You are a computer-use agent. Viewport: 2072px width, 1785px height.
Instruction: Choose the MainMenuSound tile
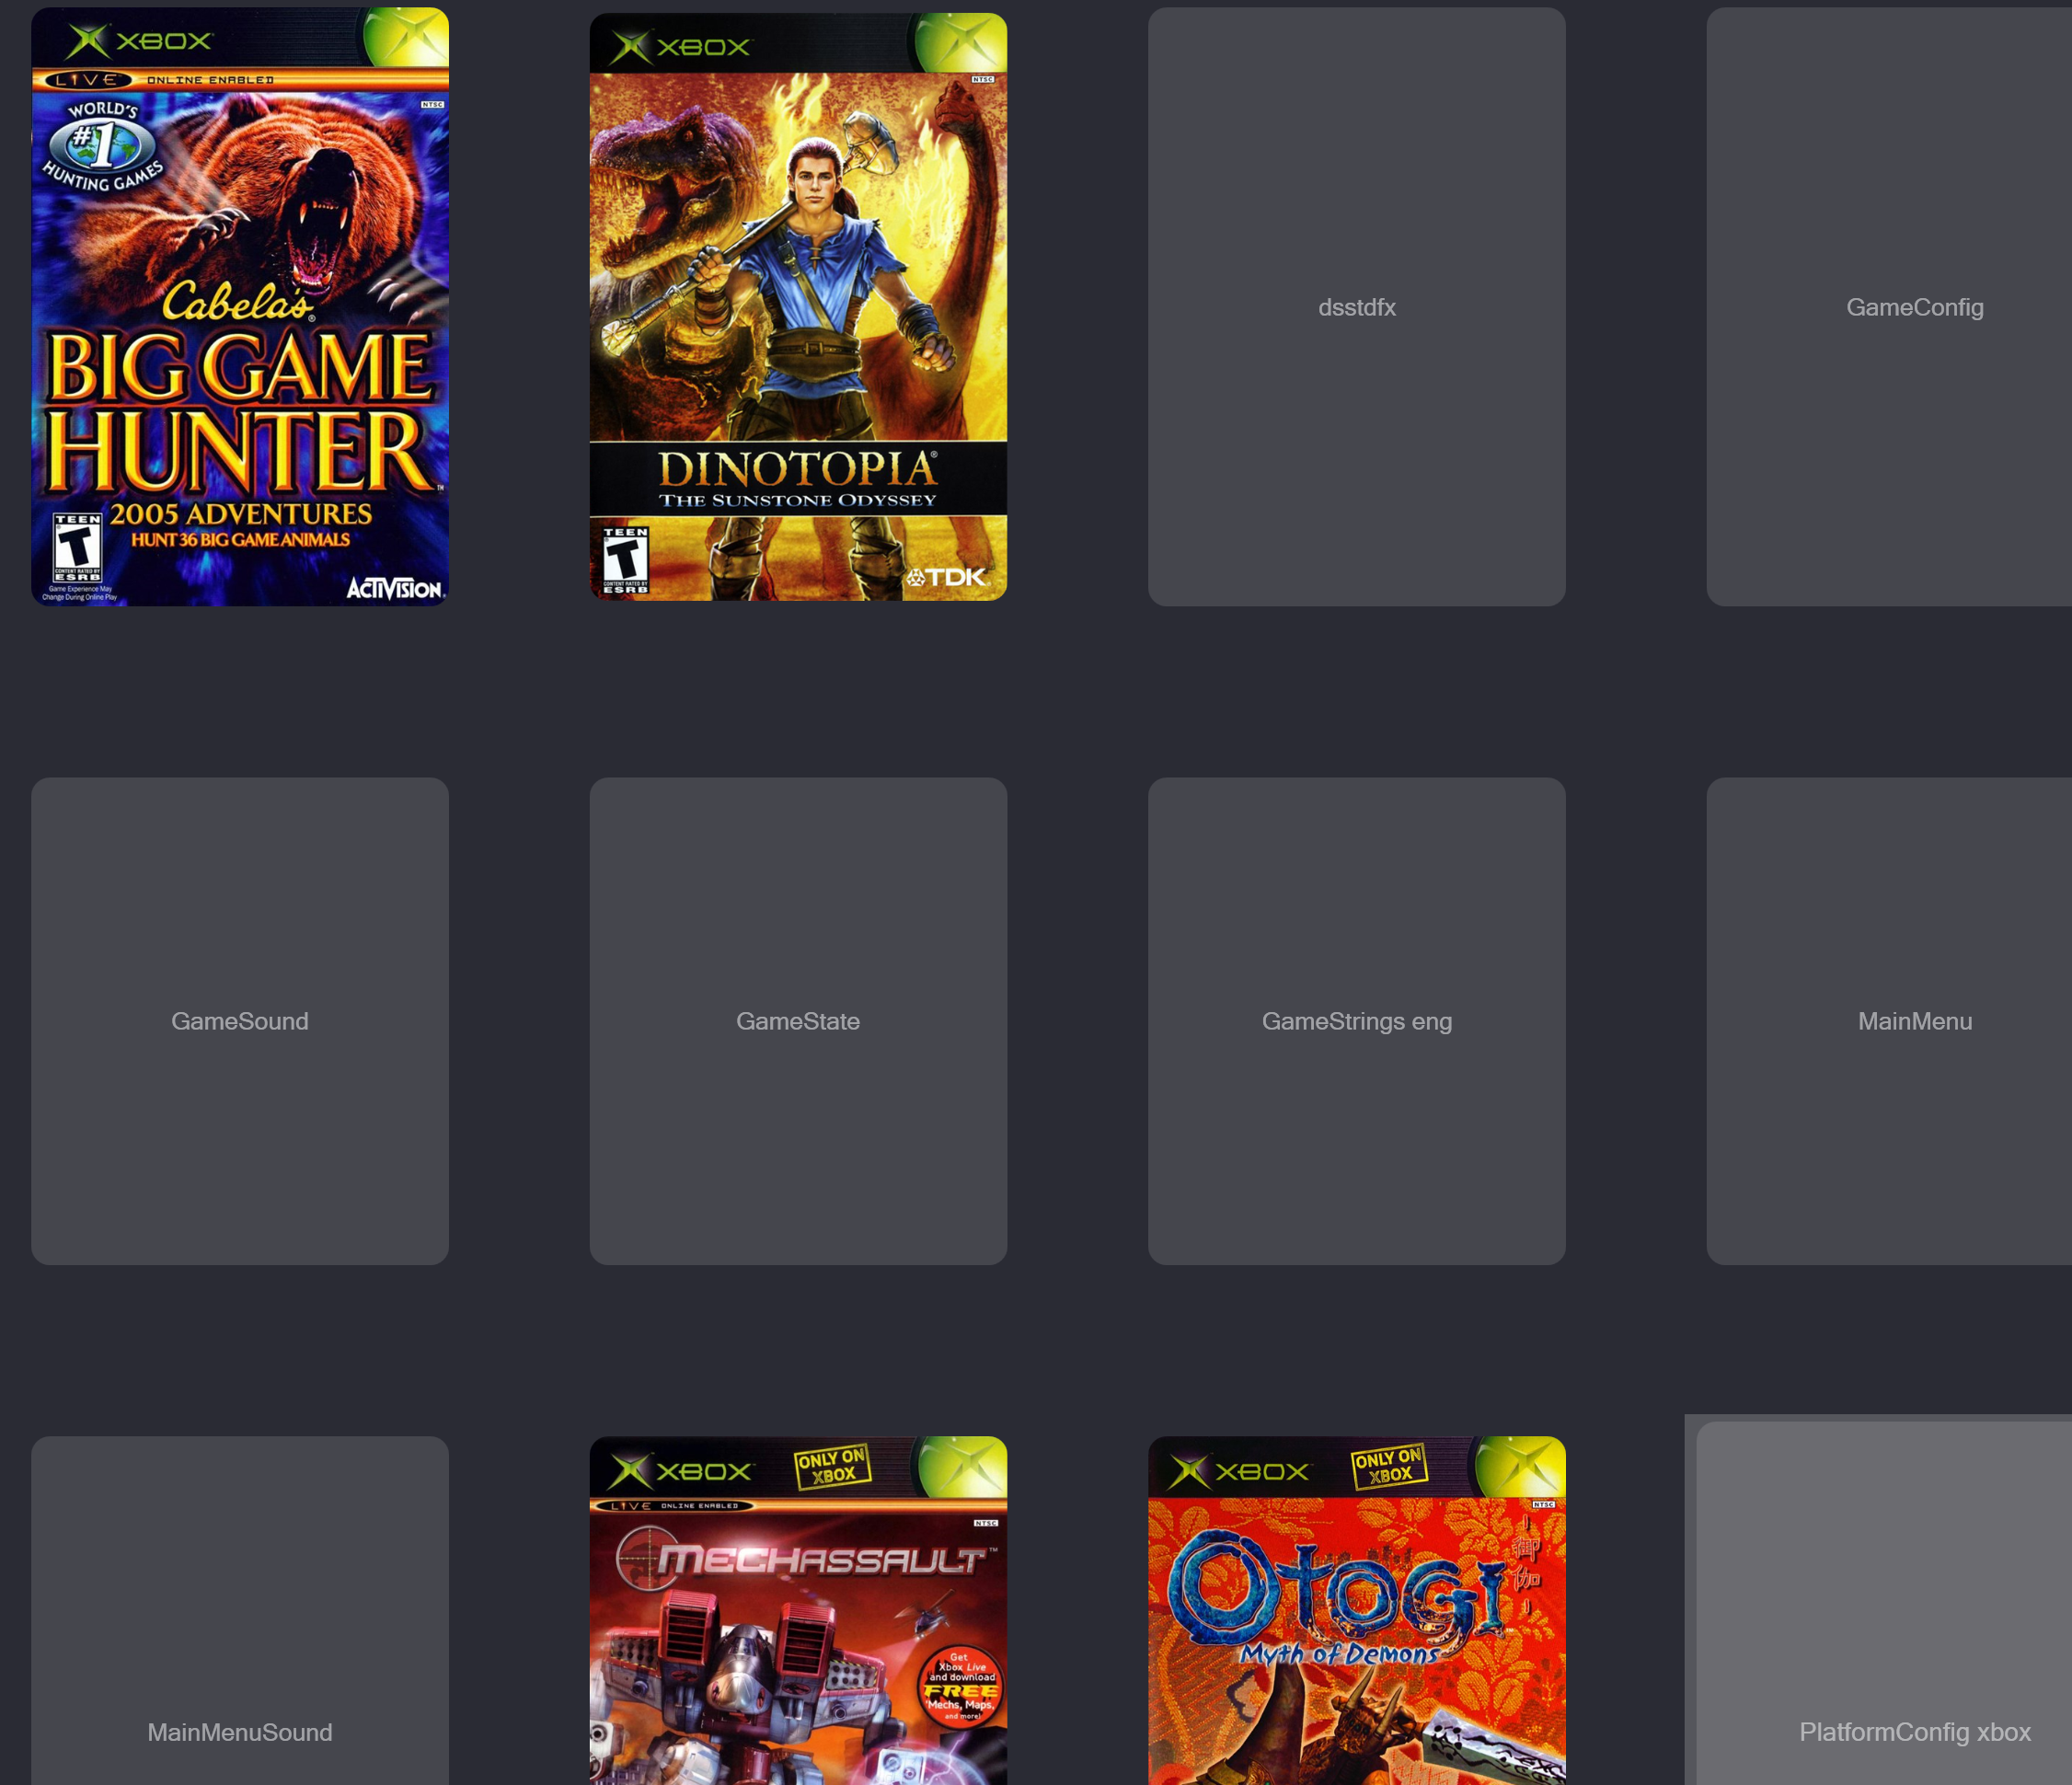(x=240, y=1611)
